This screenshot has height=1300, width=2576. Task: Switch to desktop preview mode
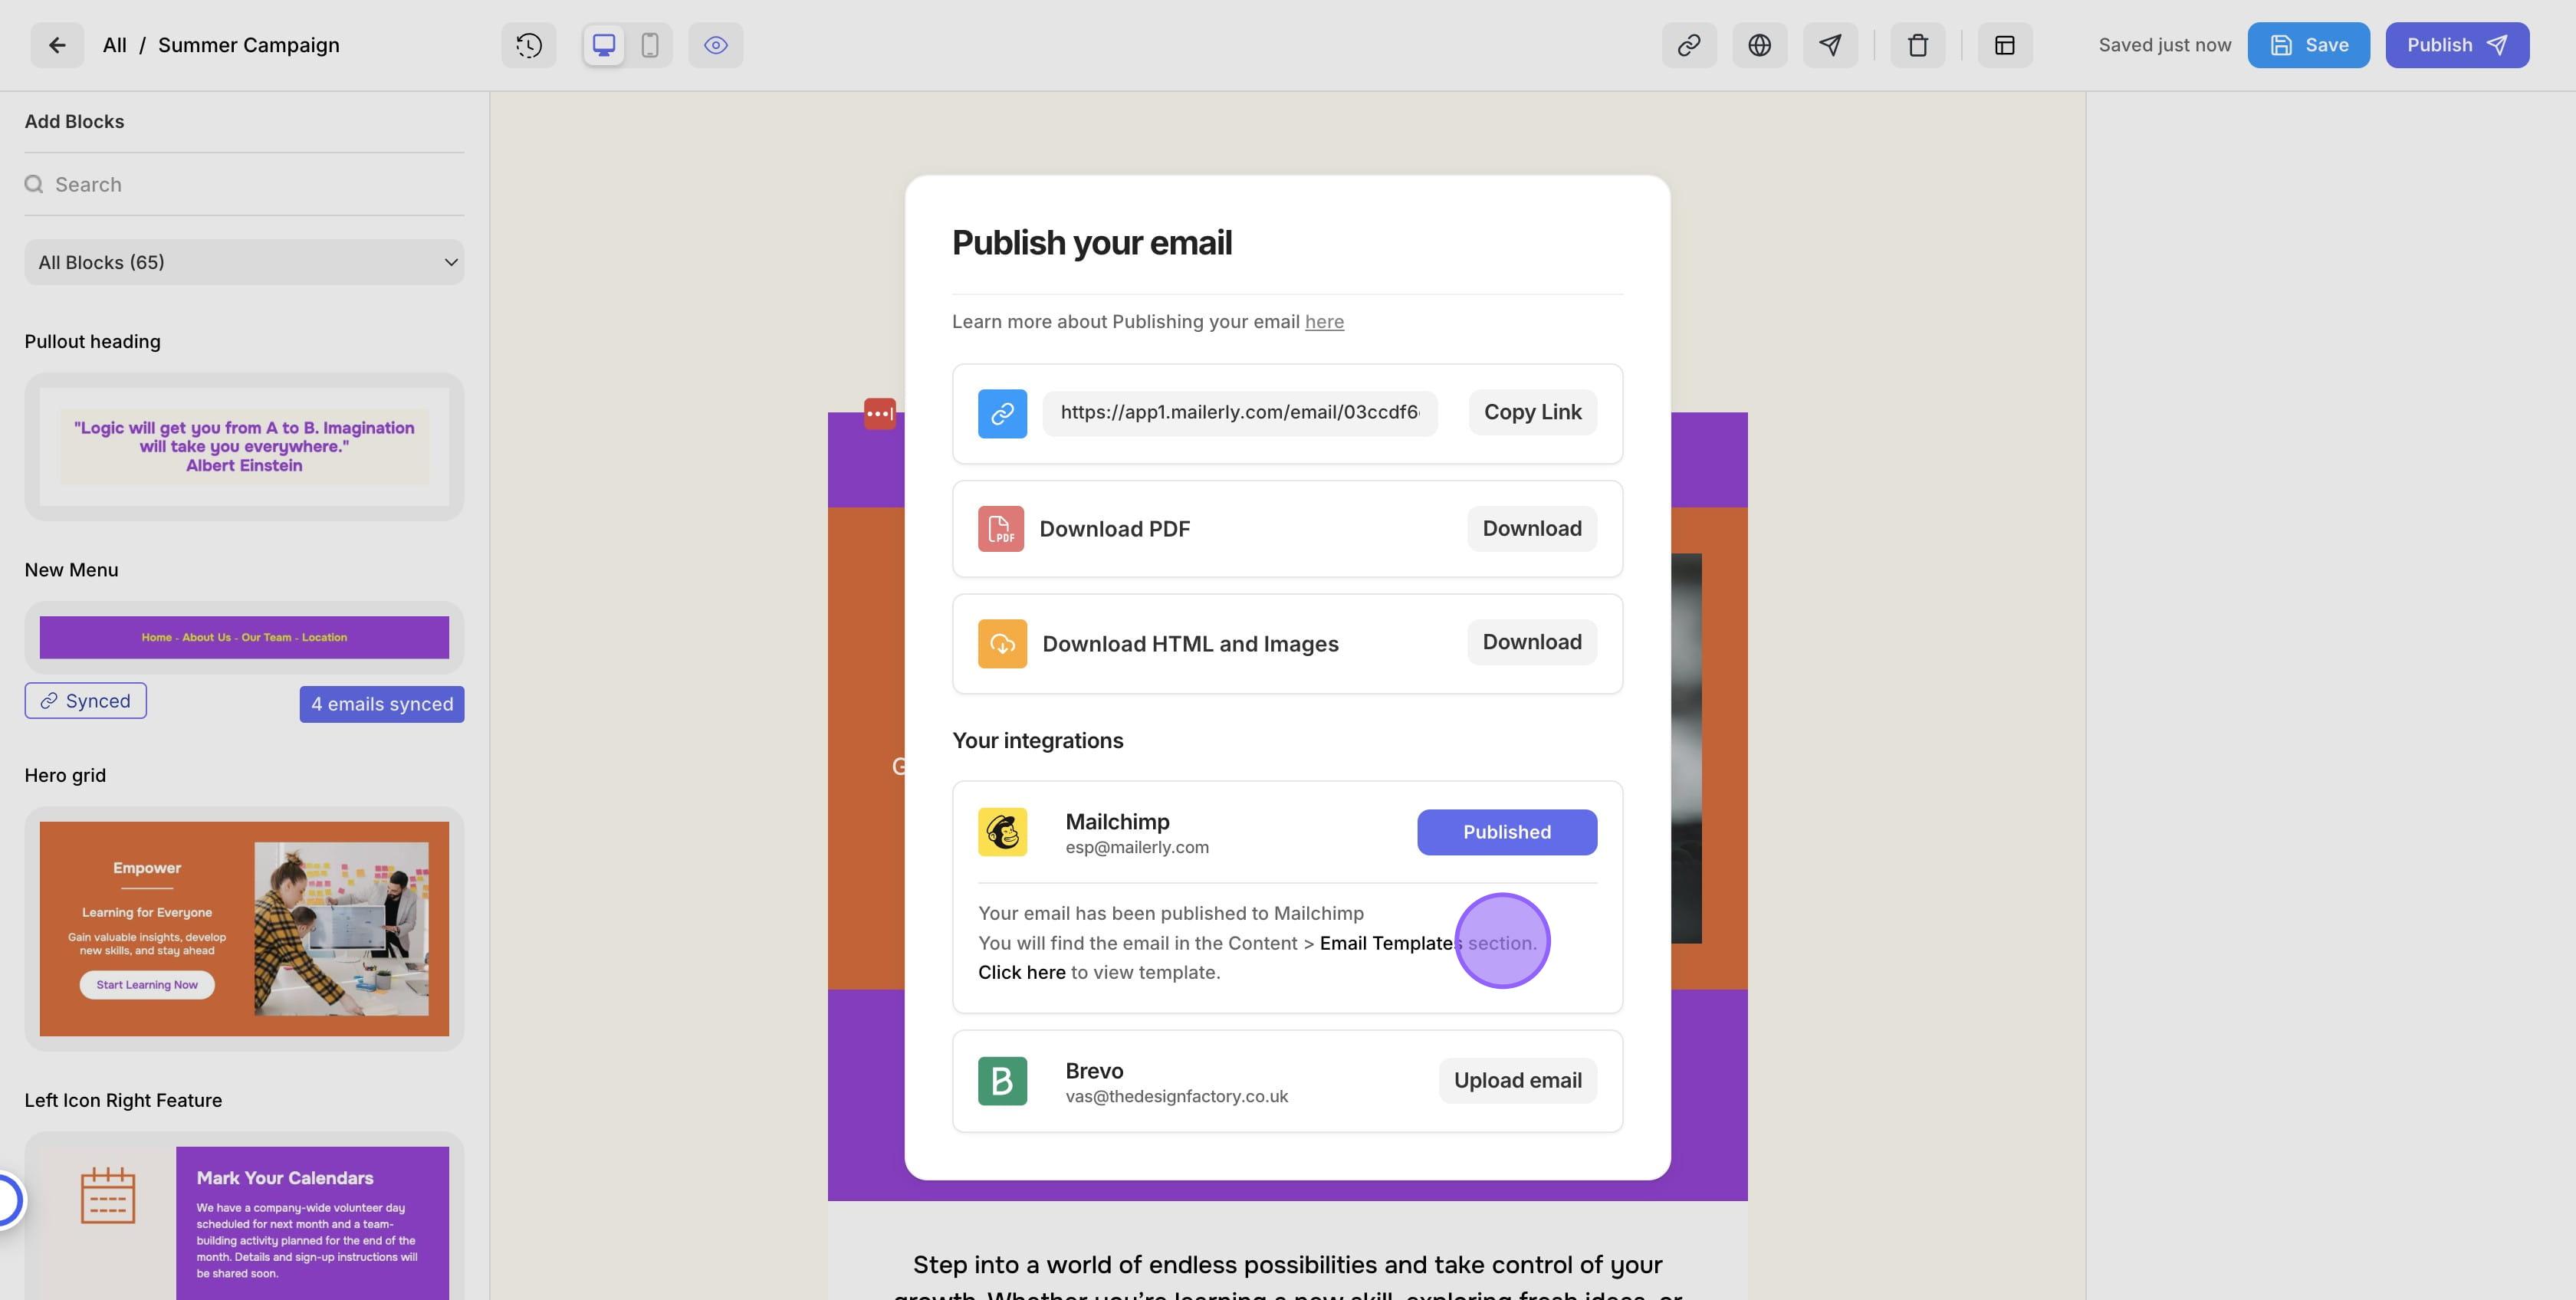[x=604, y=45]
